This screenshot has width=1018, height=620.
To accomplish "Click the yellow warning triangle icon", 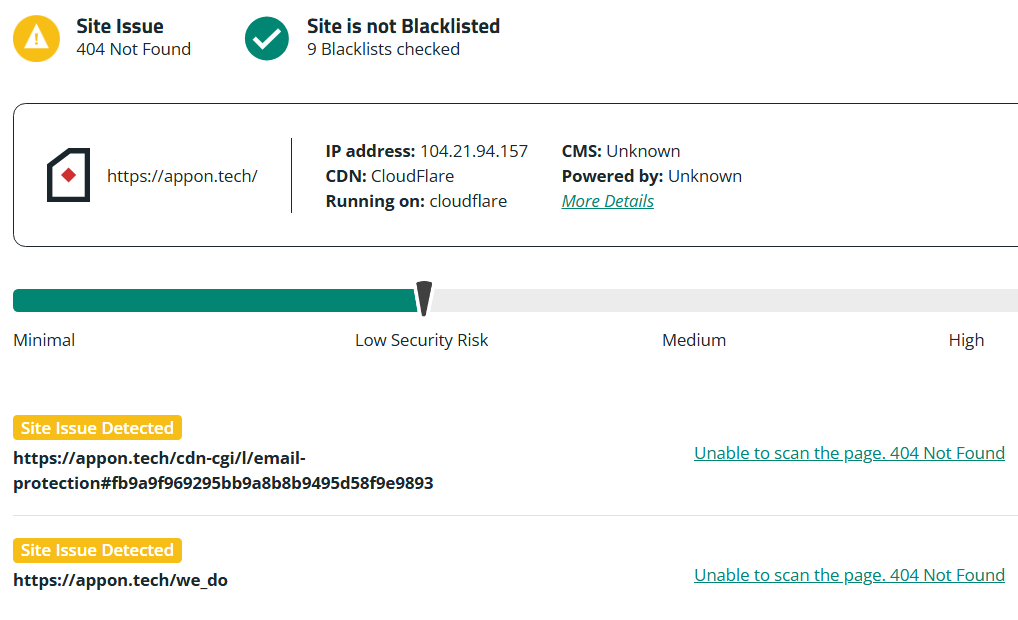I will [x=37, y=38].
